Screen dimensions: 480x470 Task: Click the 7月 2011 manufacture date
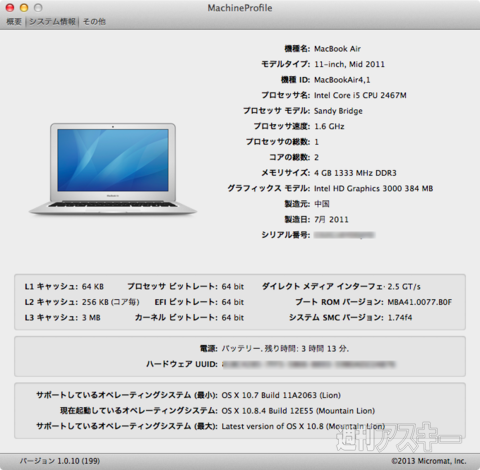click(331, 219)
